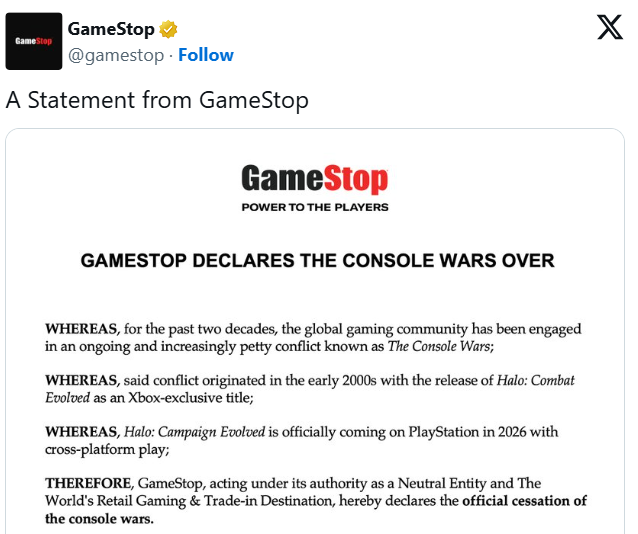Click the 'POWER TO THE PLAYERS' tagline

315,208
